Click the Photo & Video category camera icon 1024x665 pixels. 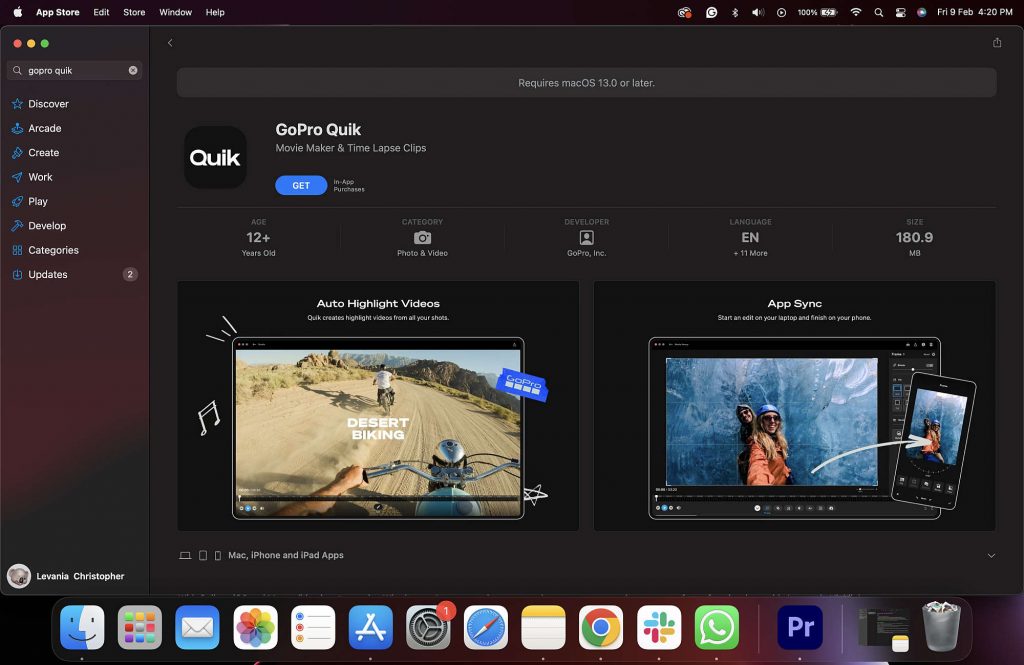point(423,238)
